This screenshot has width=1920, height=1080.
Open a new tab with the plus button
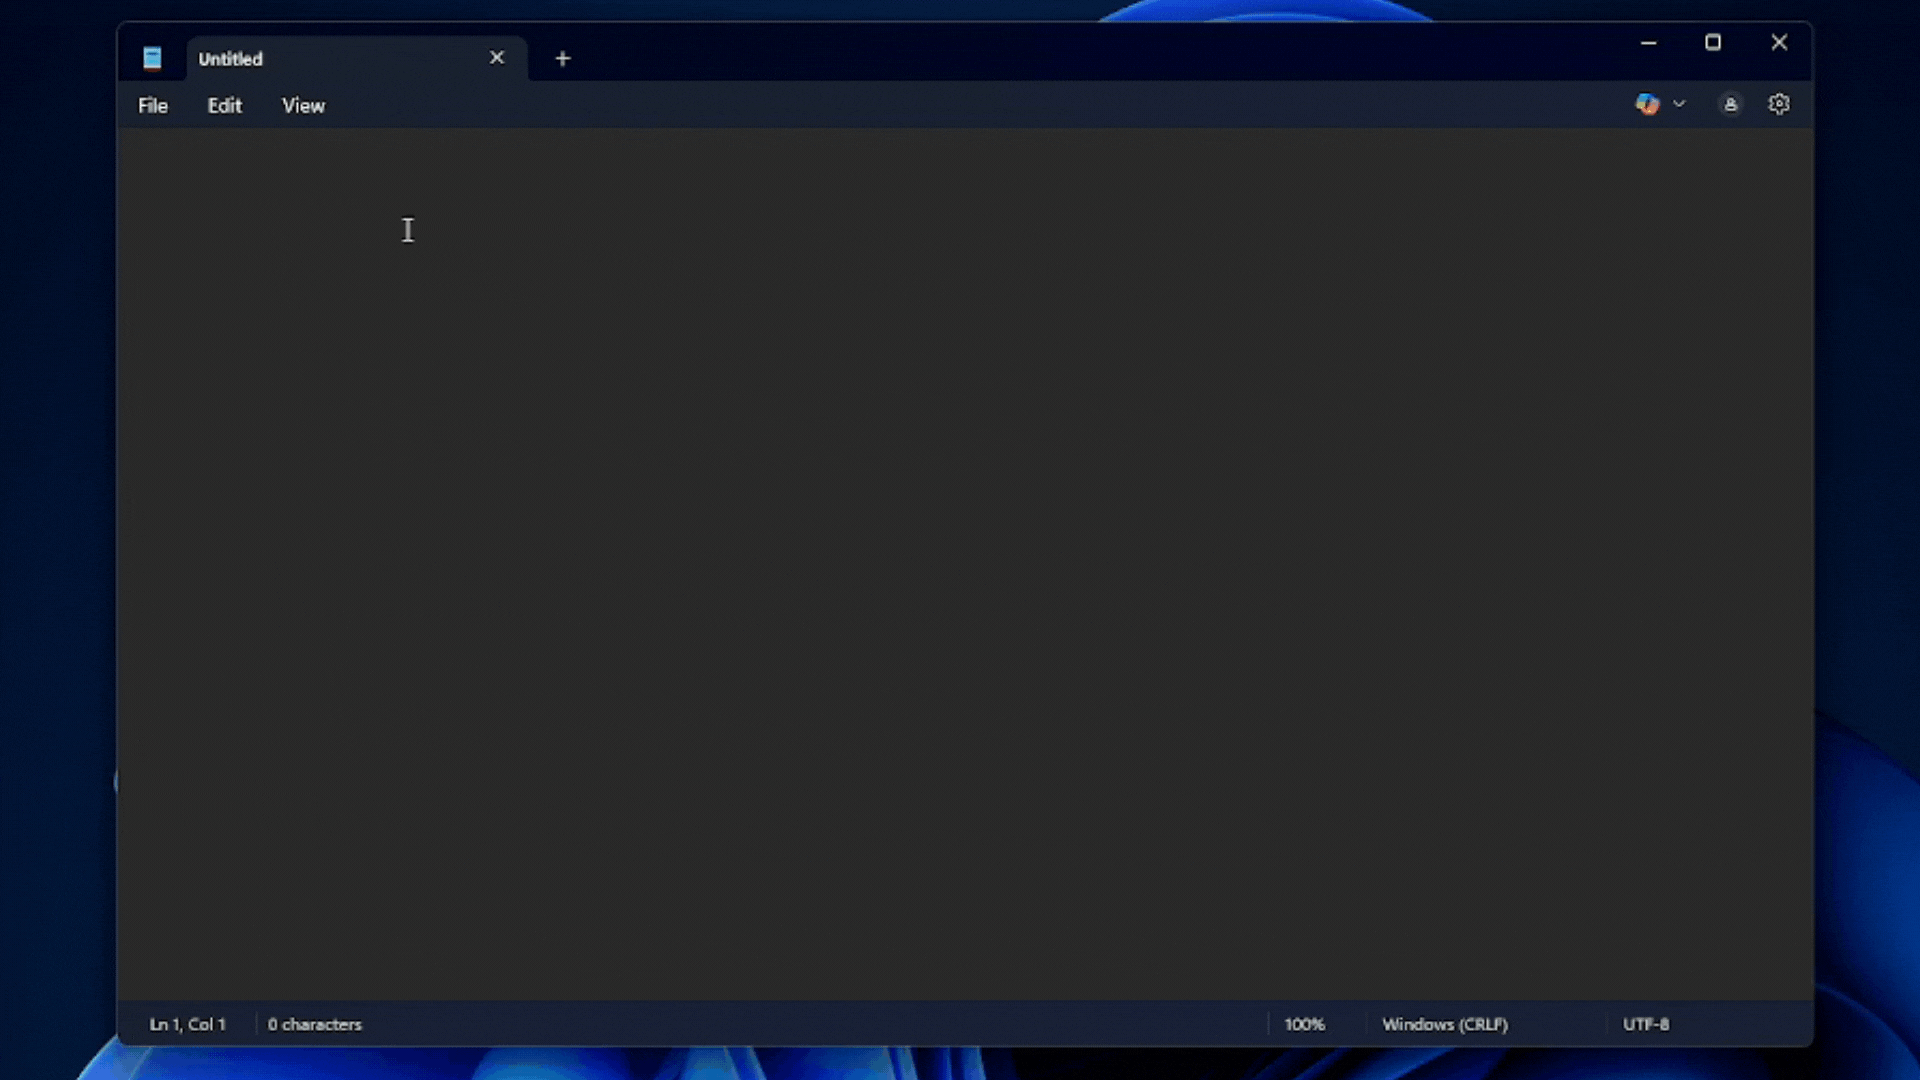[562, 59]
